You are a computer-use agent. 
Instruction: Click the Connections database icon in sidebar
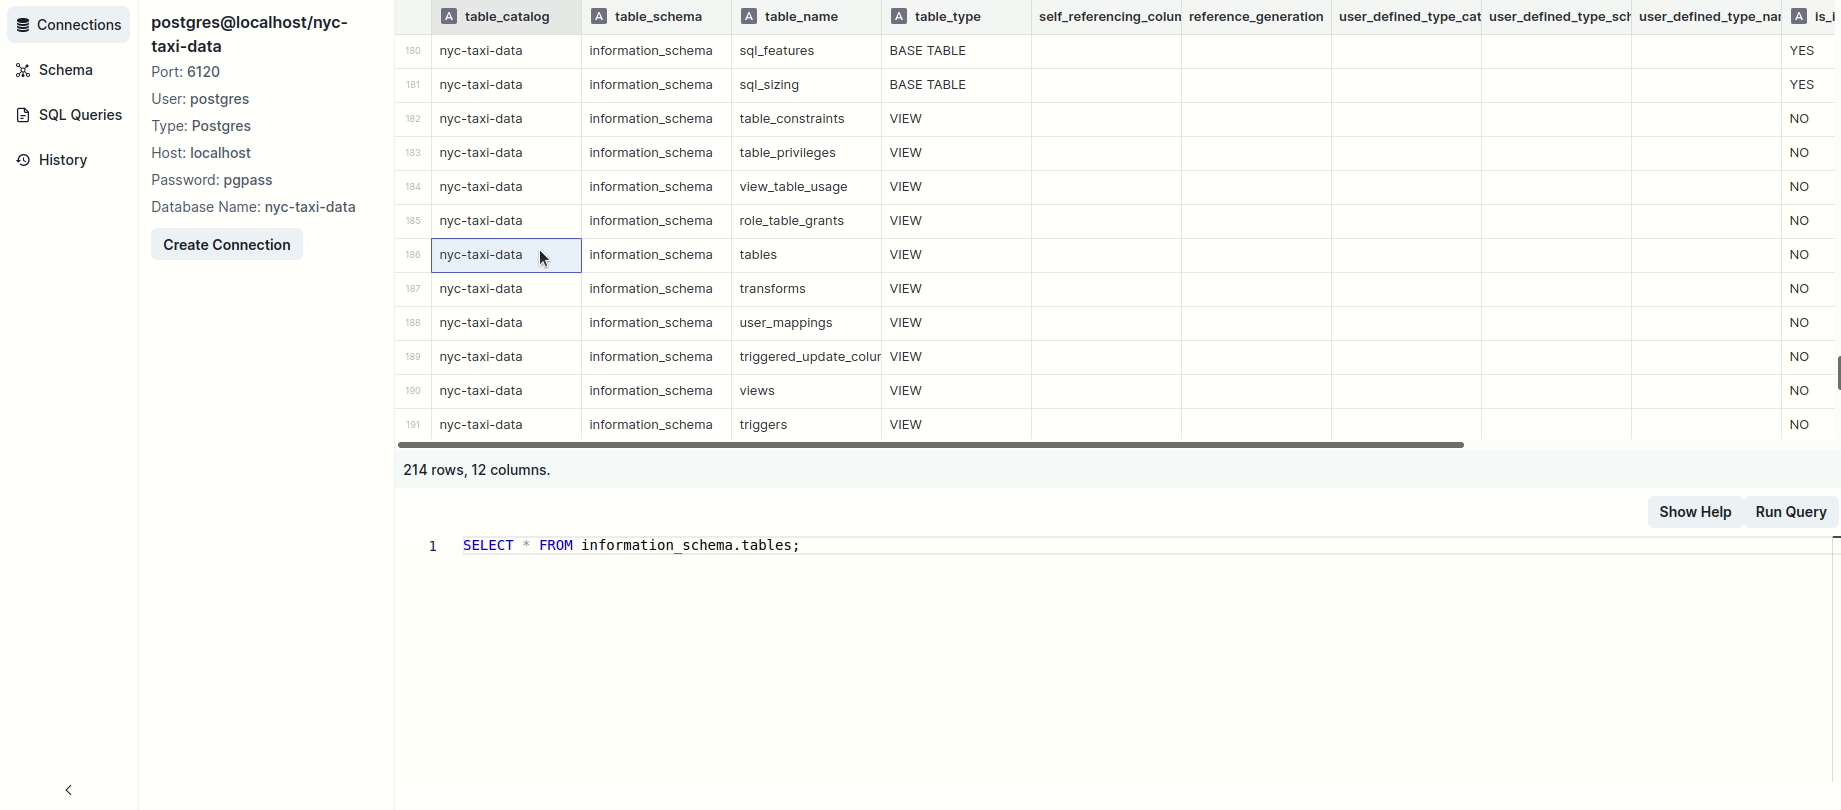pos(23,25)
